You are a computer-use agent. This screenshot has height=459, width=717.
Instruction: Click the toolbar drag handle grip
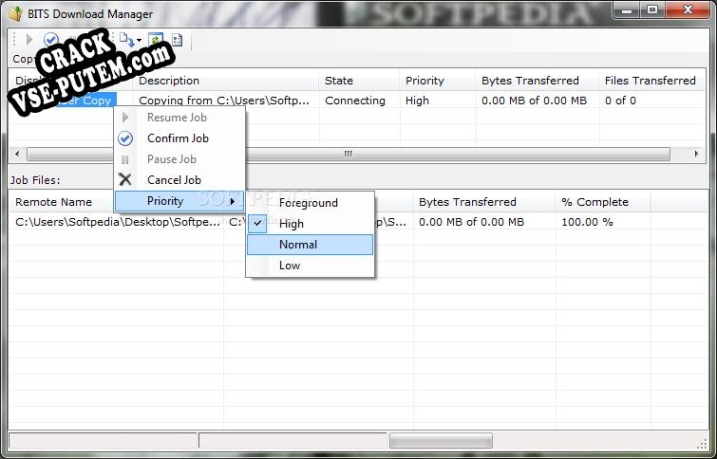14,40
